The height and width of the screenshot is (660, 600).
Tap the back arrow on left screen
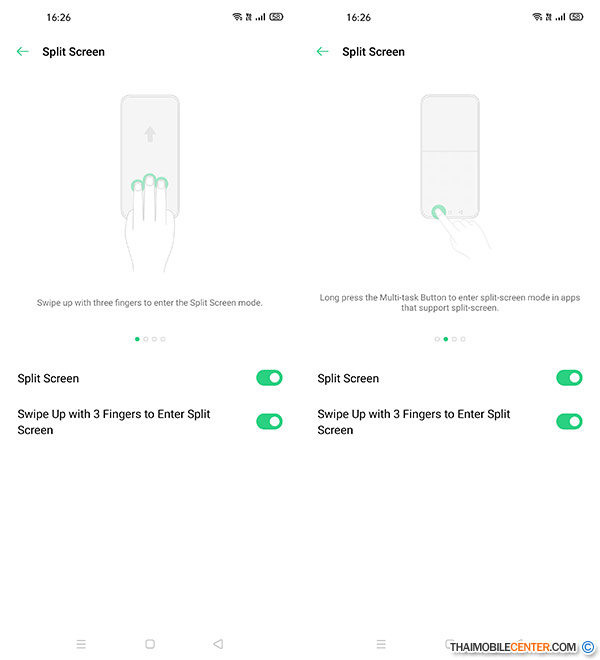(x=23, y=51)
